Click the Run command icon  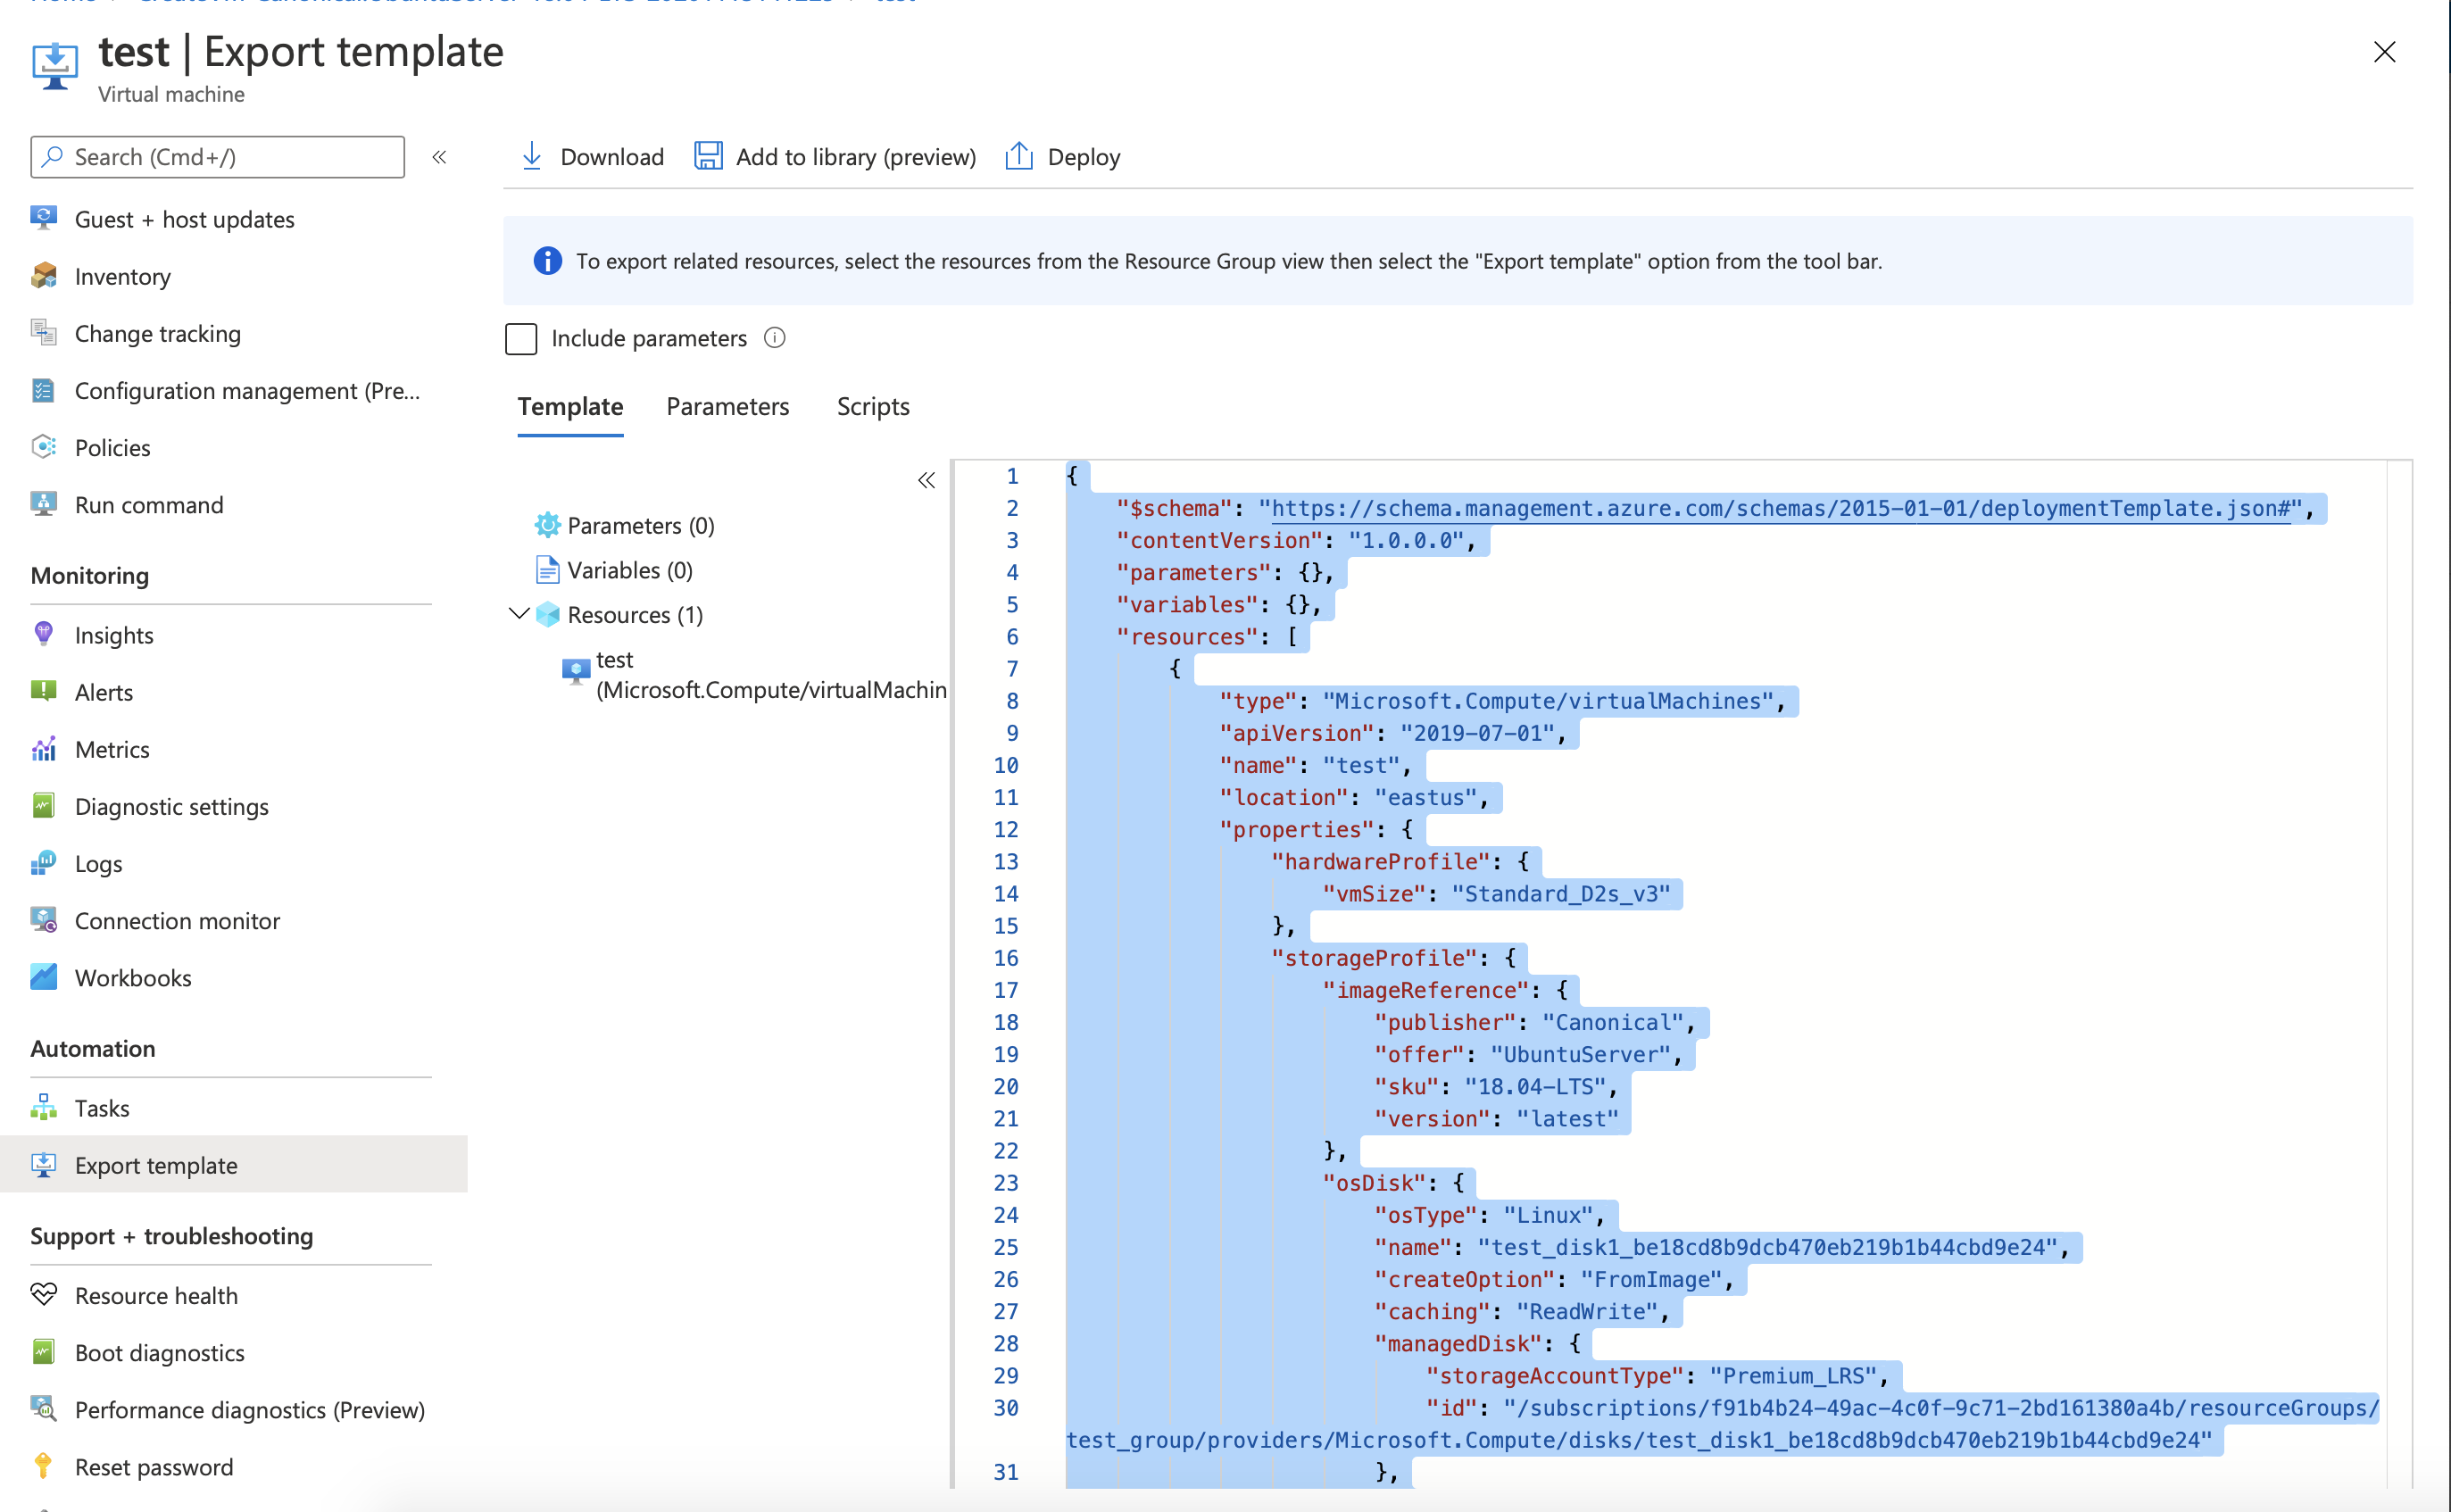click(44, 504)
